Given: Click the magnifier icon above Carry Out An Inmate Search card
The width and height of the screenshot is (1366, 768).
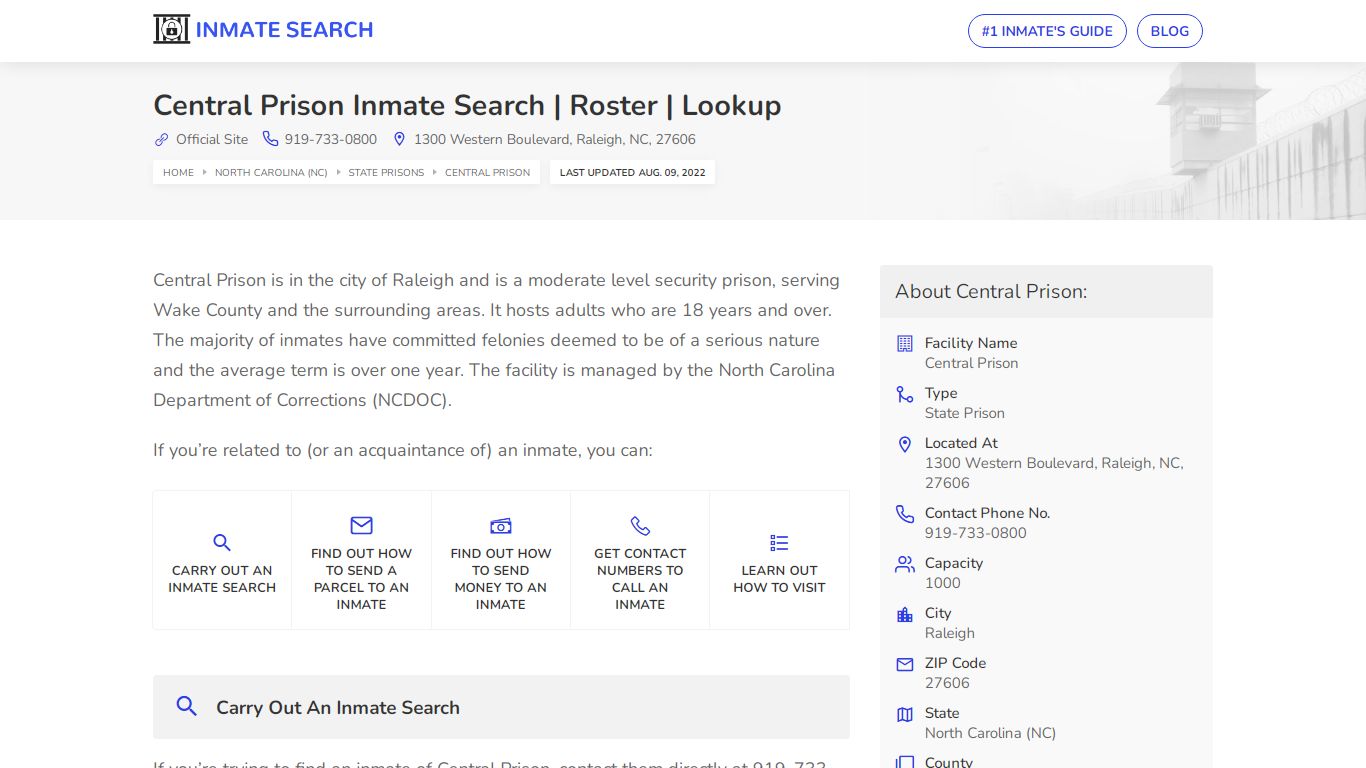Looking at the screenshot, I should [222, 543].
